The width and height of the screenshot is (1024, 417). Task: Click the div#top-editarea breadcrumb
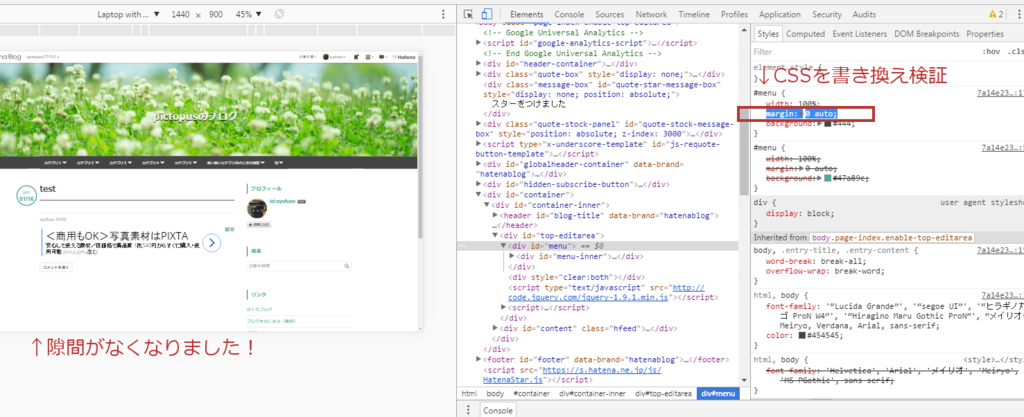click(663, 394)
